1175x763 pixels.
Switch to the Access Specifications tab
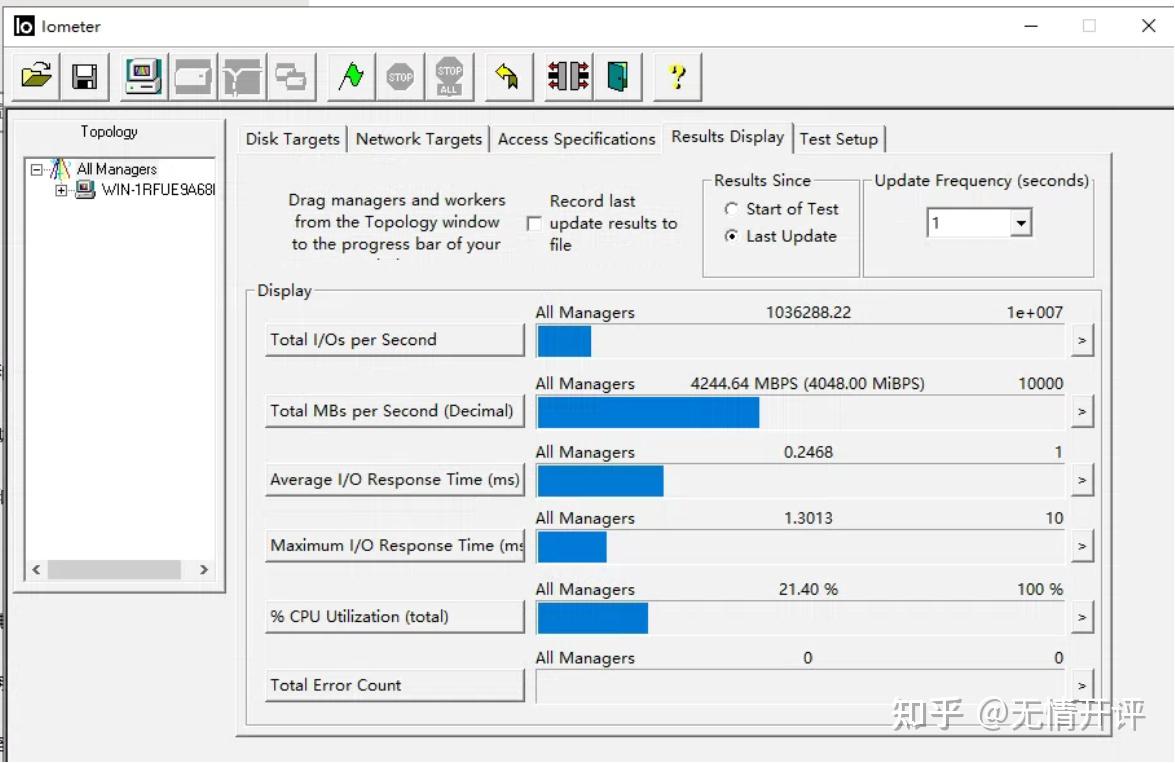coord(576,139)
